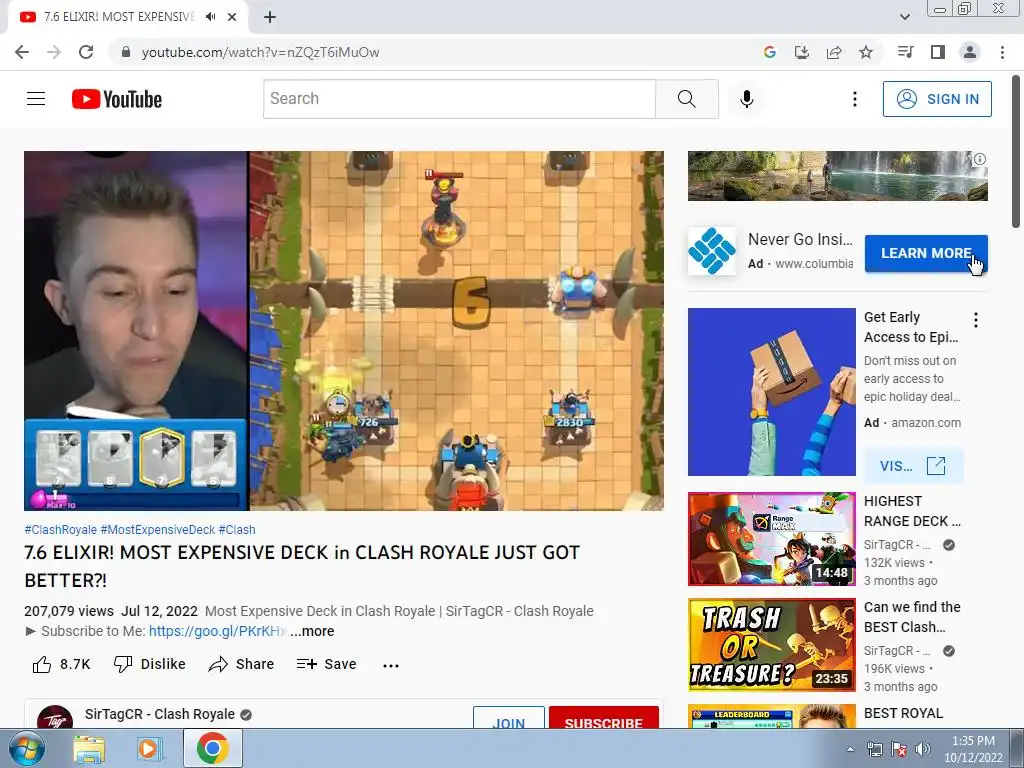Screen dimensions: 1024x768
Task: Open the media control icon in Chrome toolbar
Action: click(x=905, y=52)
